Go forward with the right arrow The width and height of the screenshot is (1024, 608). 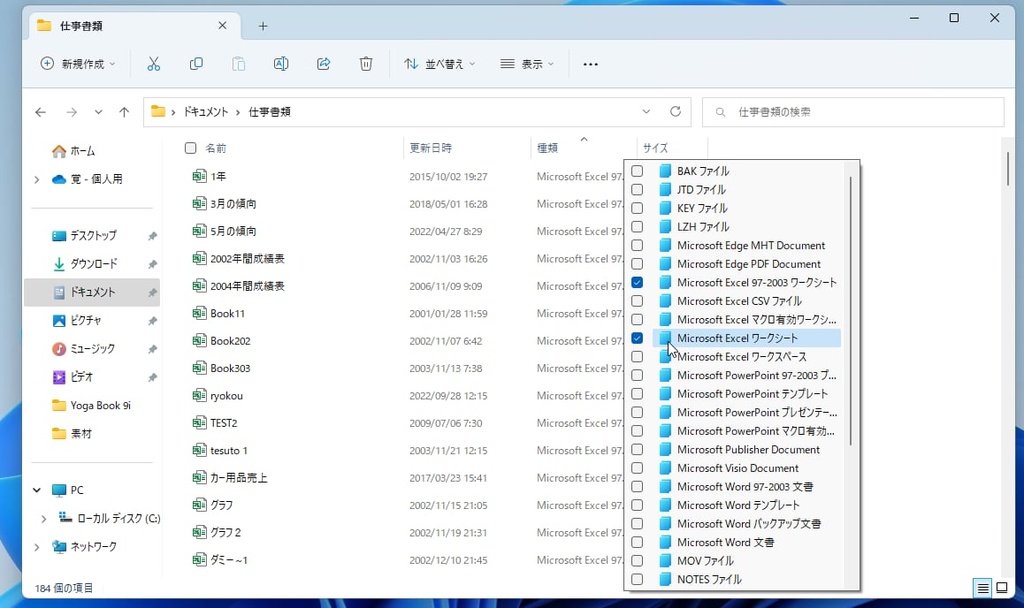point(71,112)
